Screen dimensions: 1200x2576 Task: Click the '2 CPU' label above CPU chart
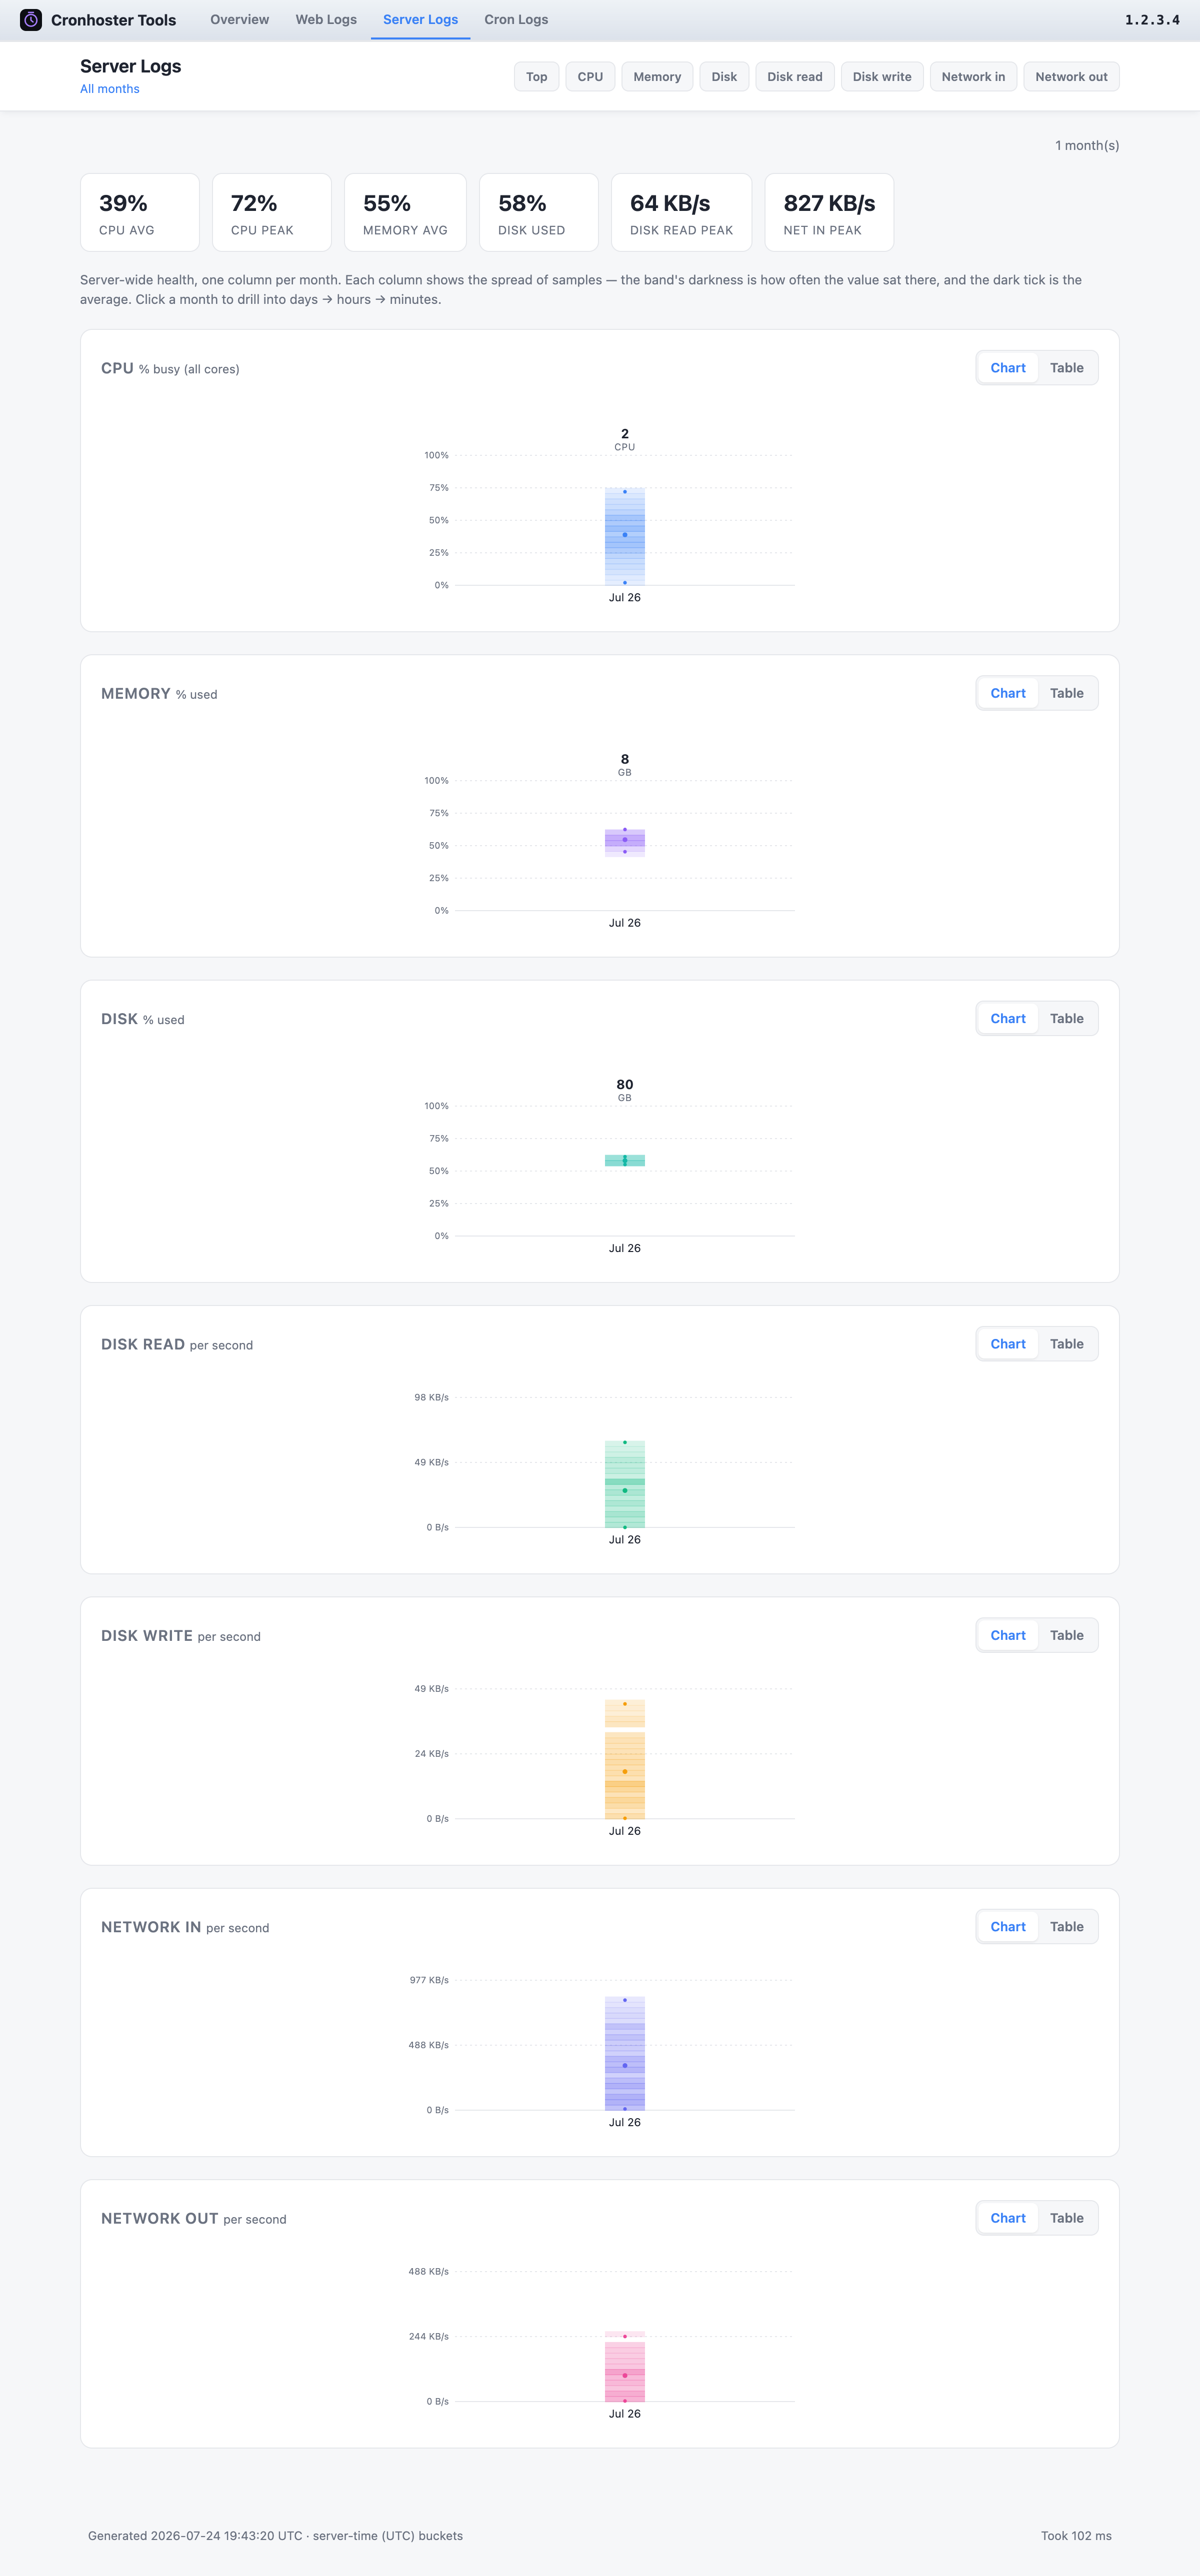[x=625, y=439]
